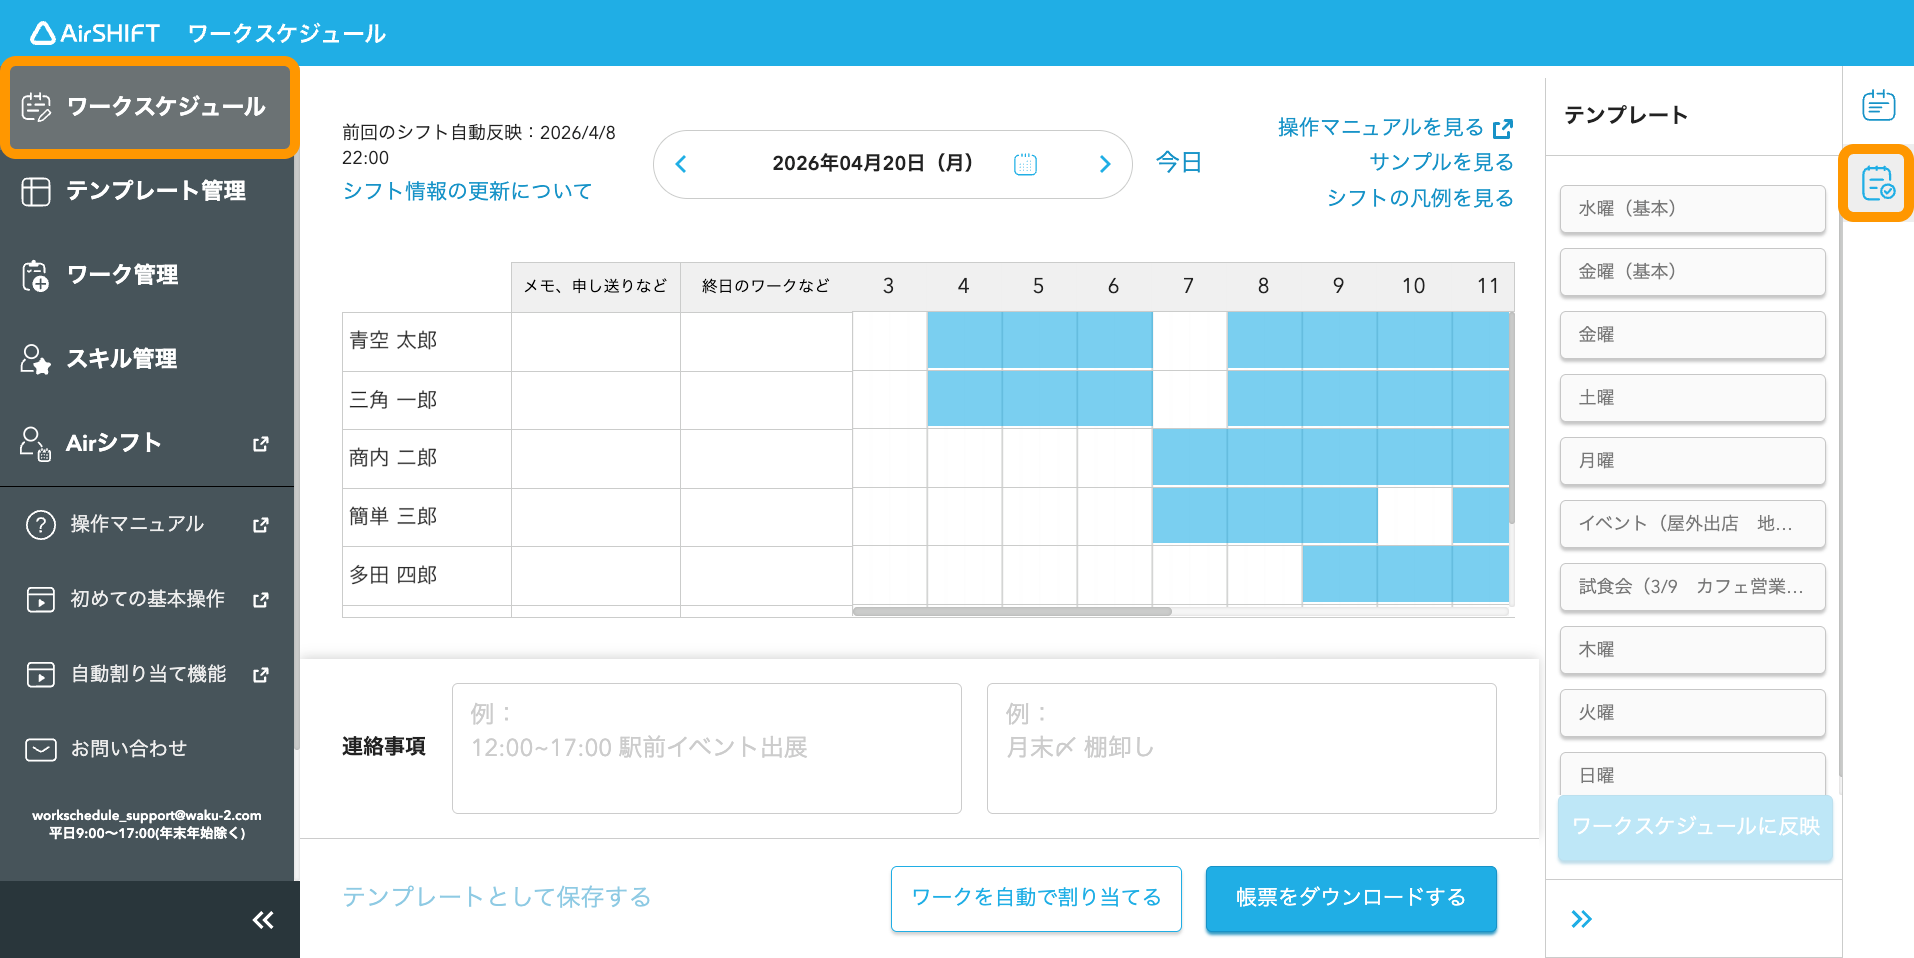Open the ワークスケジュール sidebar menu
Image resolution: width=1914 pixels, height=958 pixels.
(x=149, y=107)
